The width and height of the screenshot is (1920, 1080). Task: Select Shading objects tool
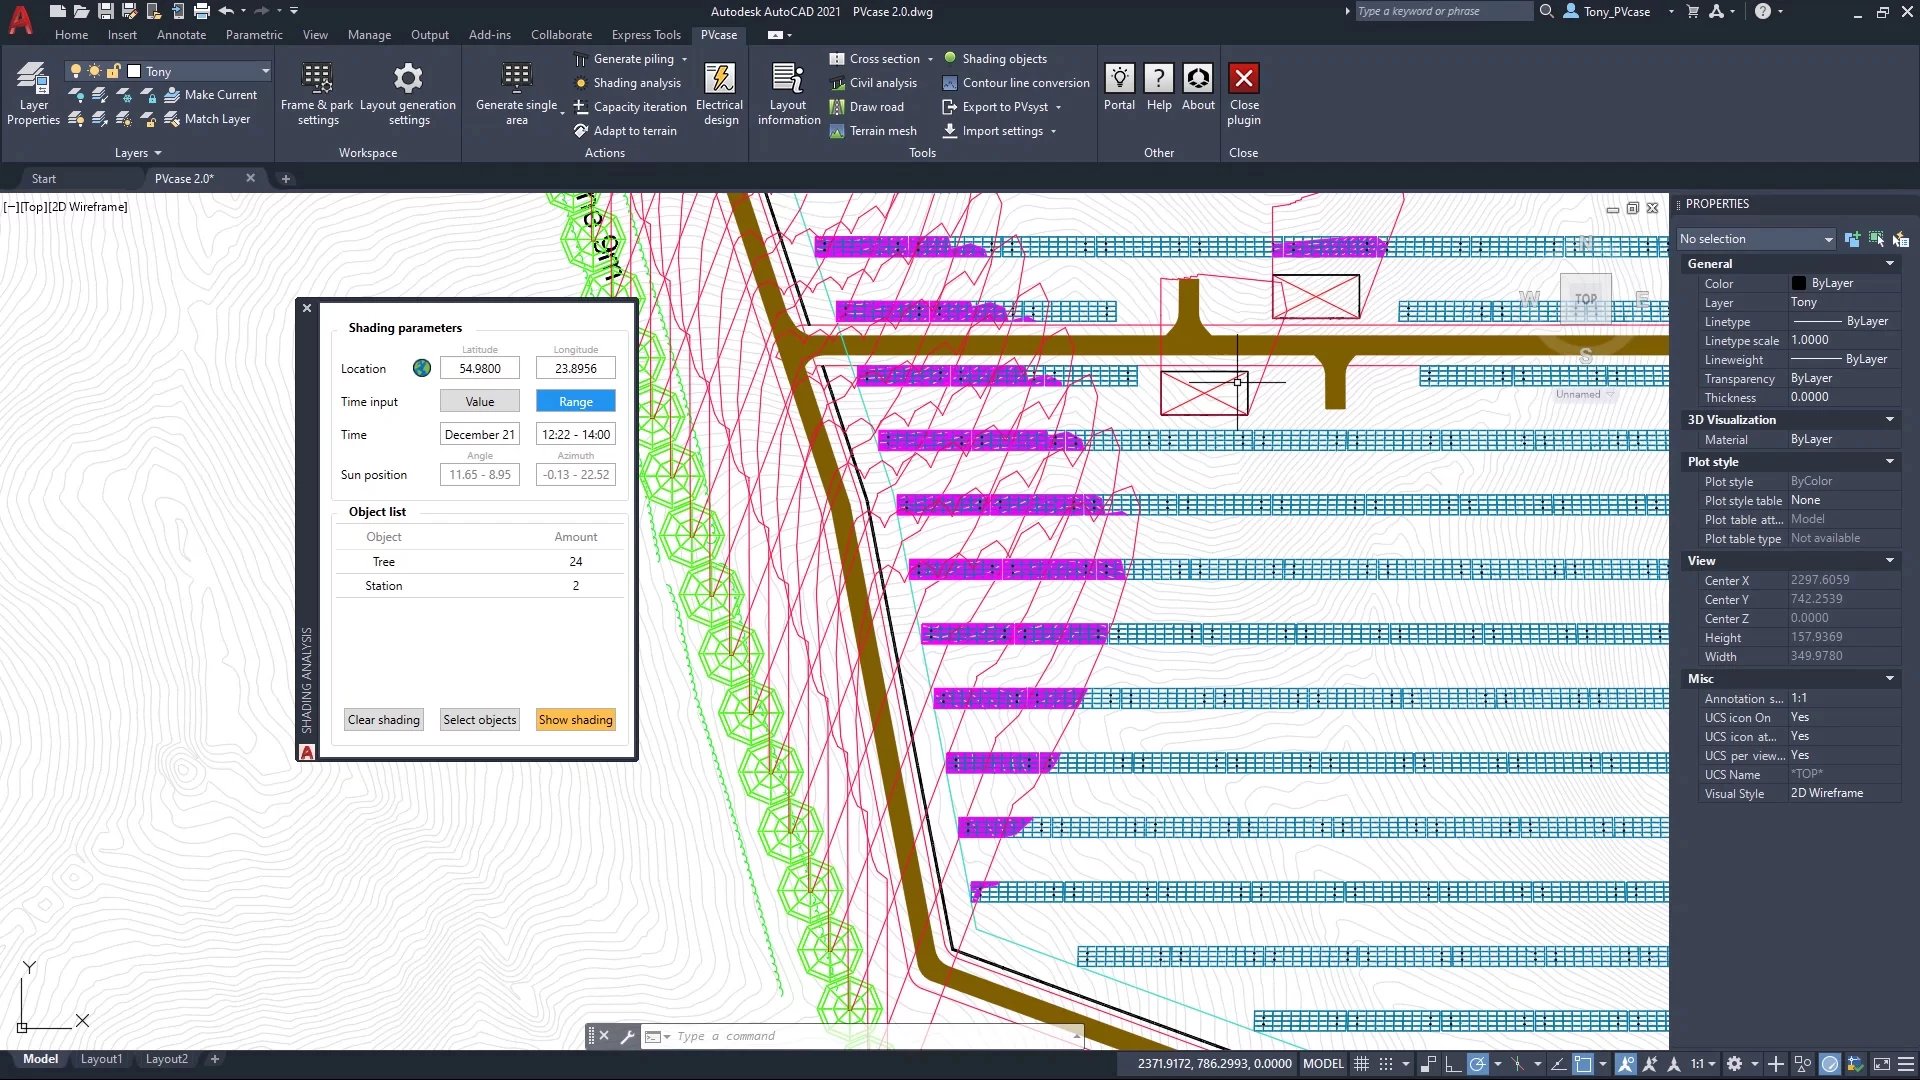(995, 59)
